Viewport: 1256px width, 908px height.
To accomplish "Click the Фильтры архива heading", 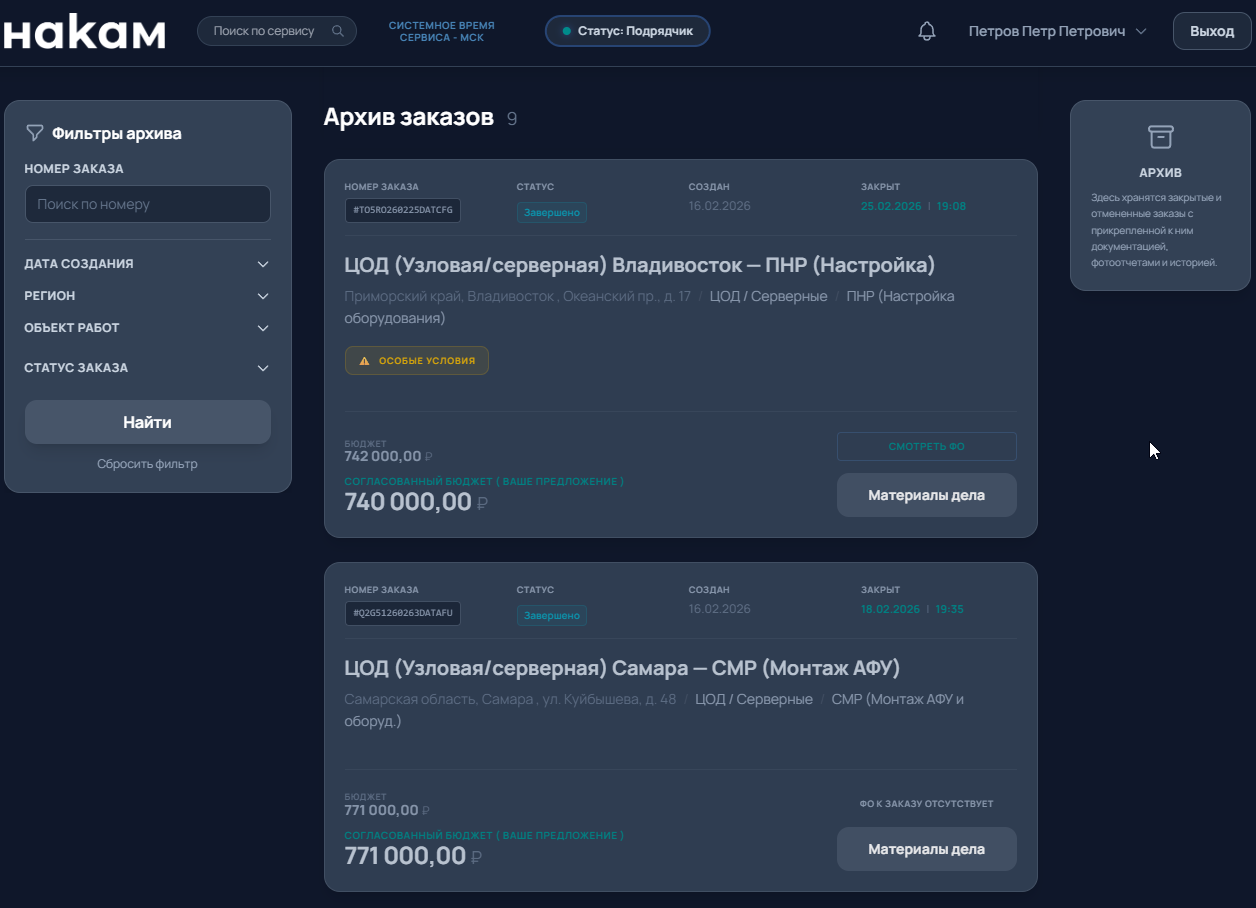I will pyautogui.click(x=117, y=133).
